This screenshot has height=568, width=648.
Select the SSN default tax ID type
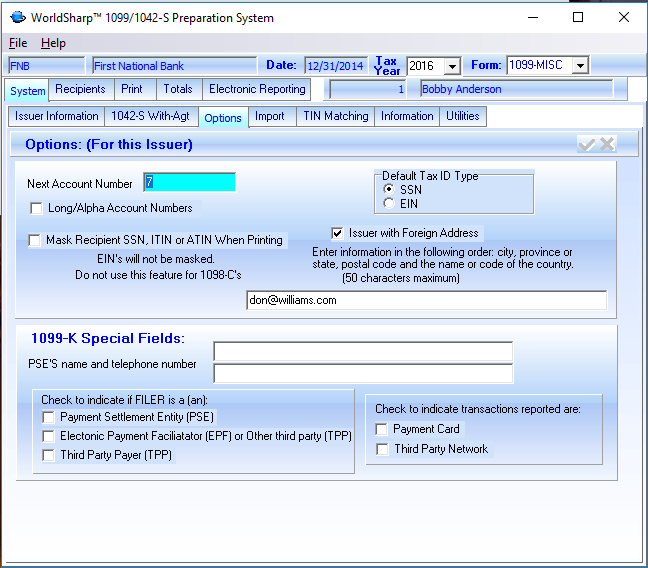(x=390, y=189)
